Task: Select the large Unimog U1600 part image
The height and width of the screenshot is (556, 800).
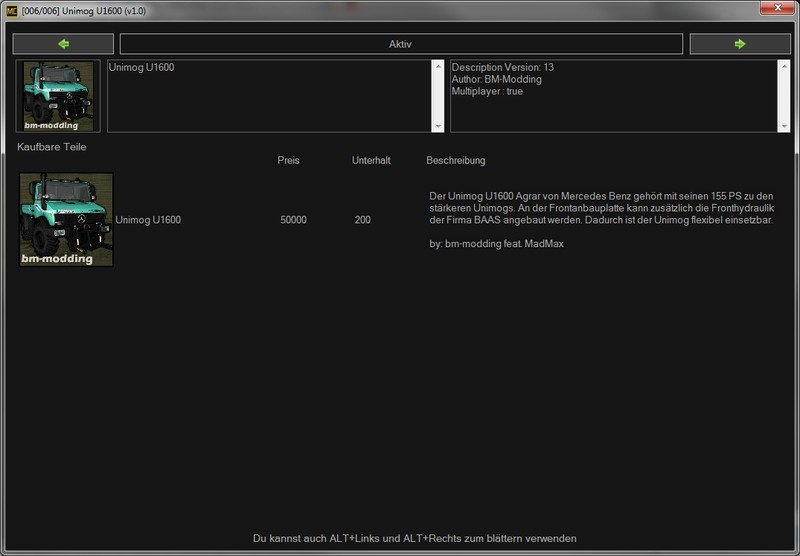Action: coord(66,219)
